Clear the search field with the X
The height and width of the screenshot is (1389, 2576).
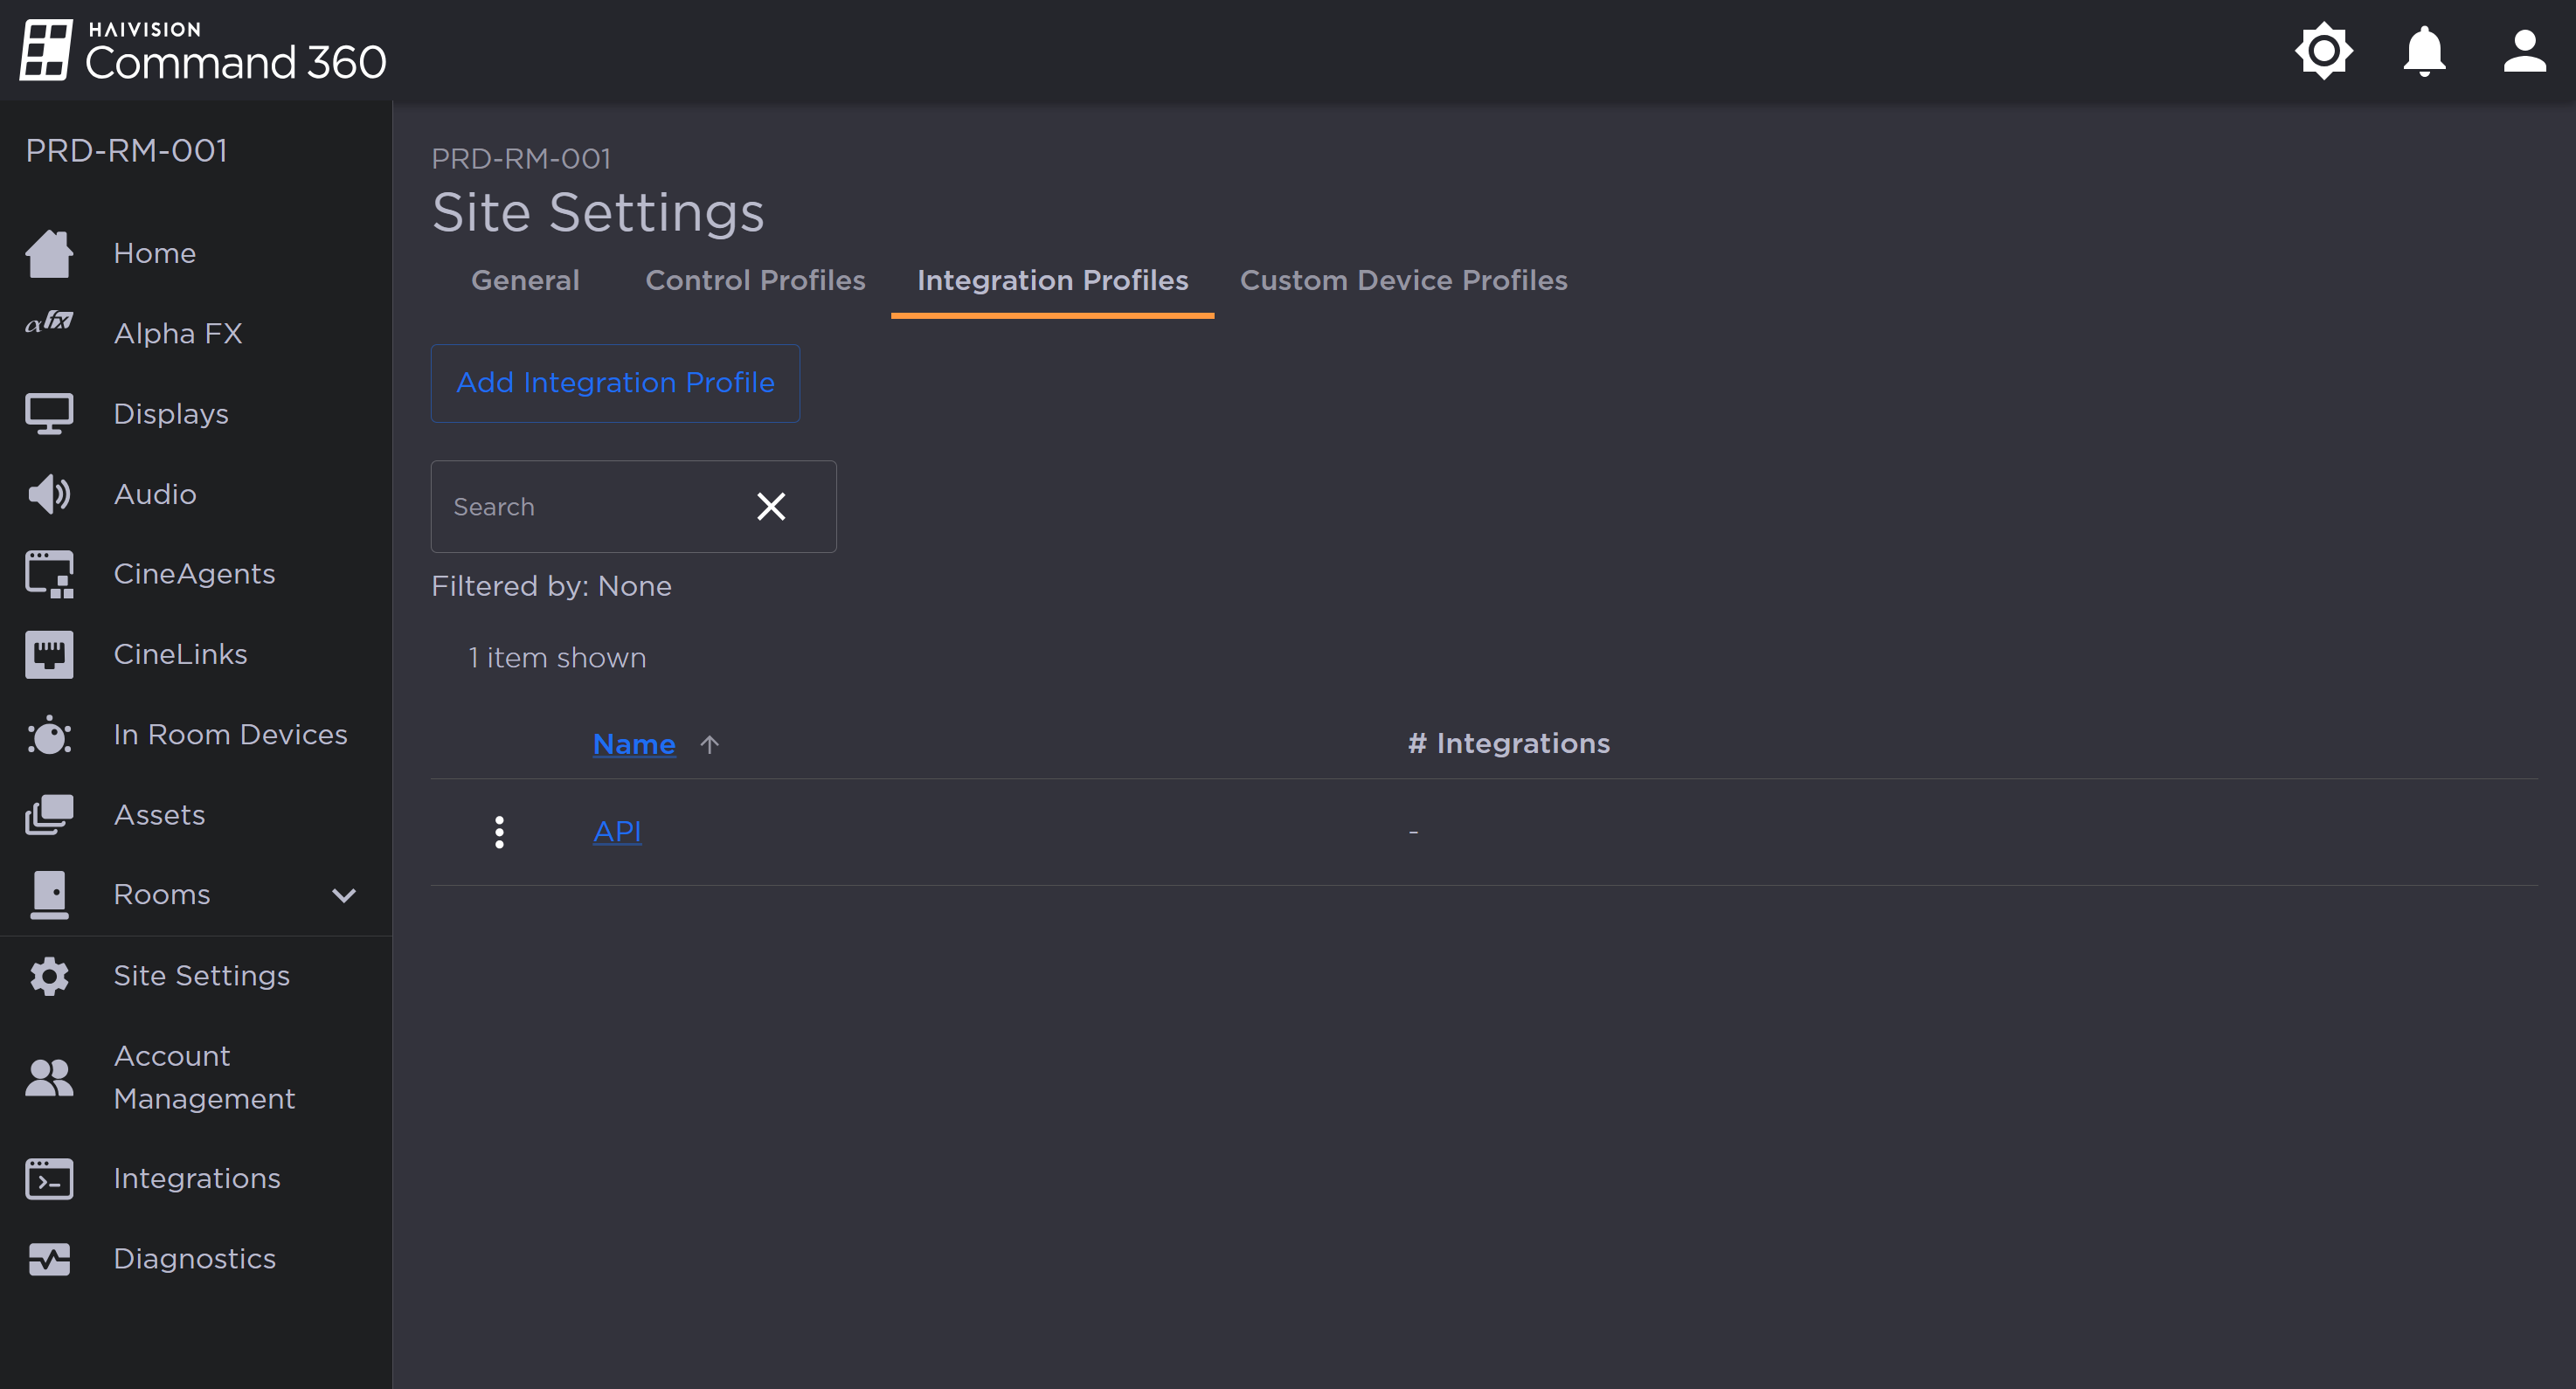[x=771, y=506]
